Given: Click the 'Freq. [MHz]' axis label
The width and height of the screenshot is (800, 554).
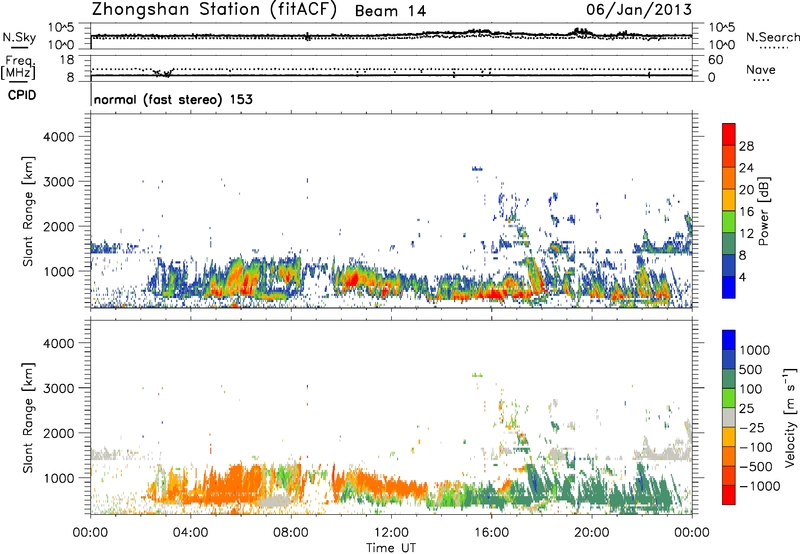Looking at the screenshot, I should pos(19,68).
